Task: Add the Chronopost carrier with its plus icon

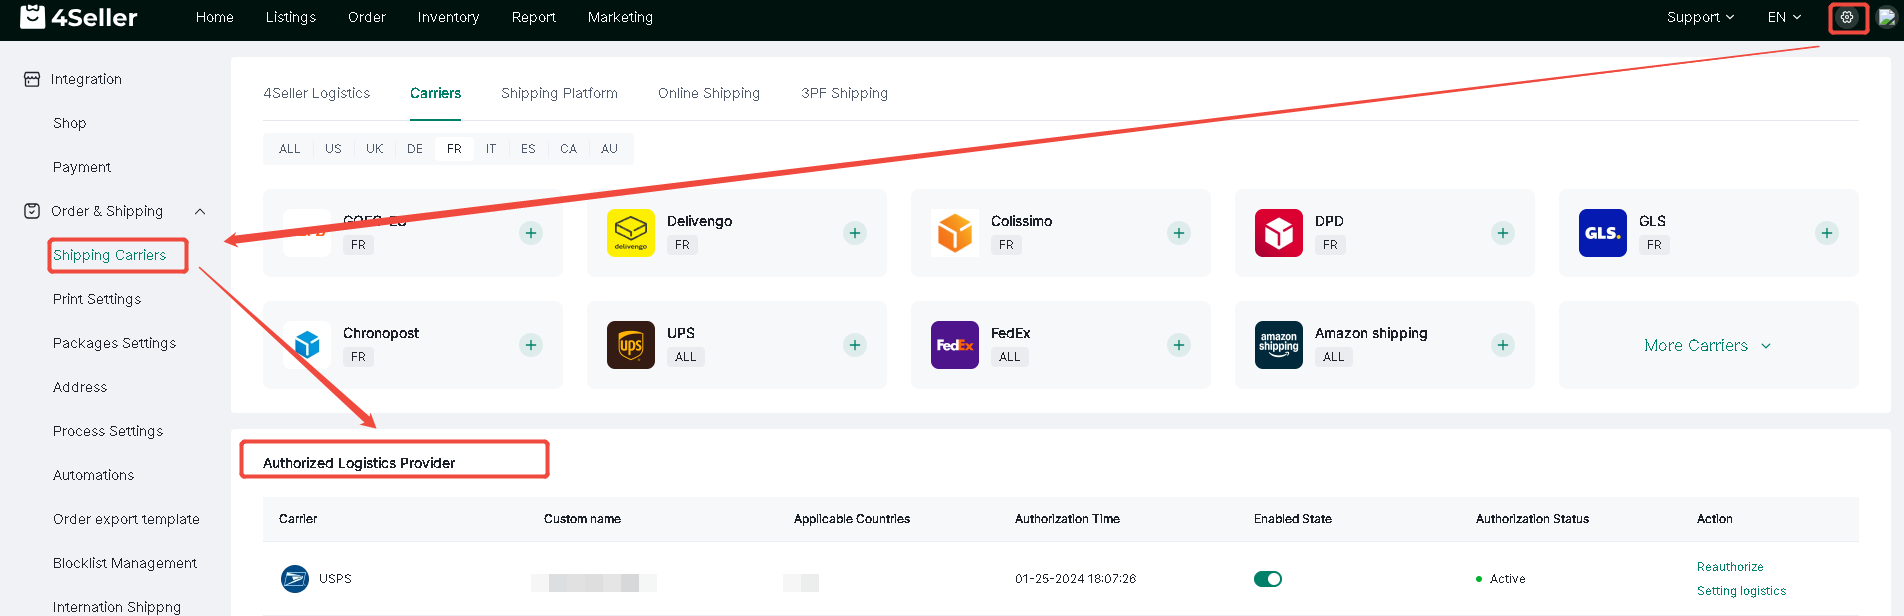Action: pyautogui.click(x=531, y=345)
